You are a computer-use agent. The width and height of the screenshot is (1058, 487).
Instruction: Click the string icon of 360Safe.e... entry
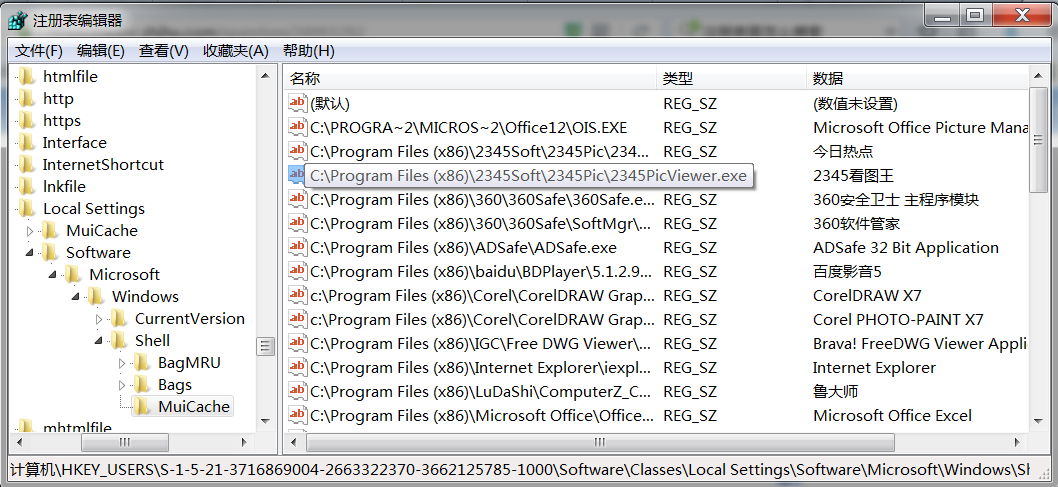[298, 200]
